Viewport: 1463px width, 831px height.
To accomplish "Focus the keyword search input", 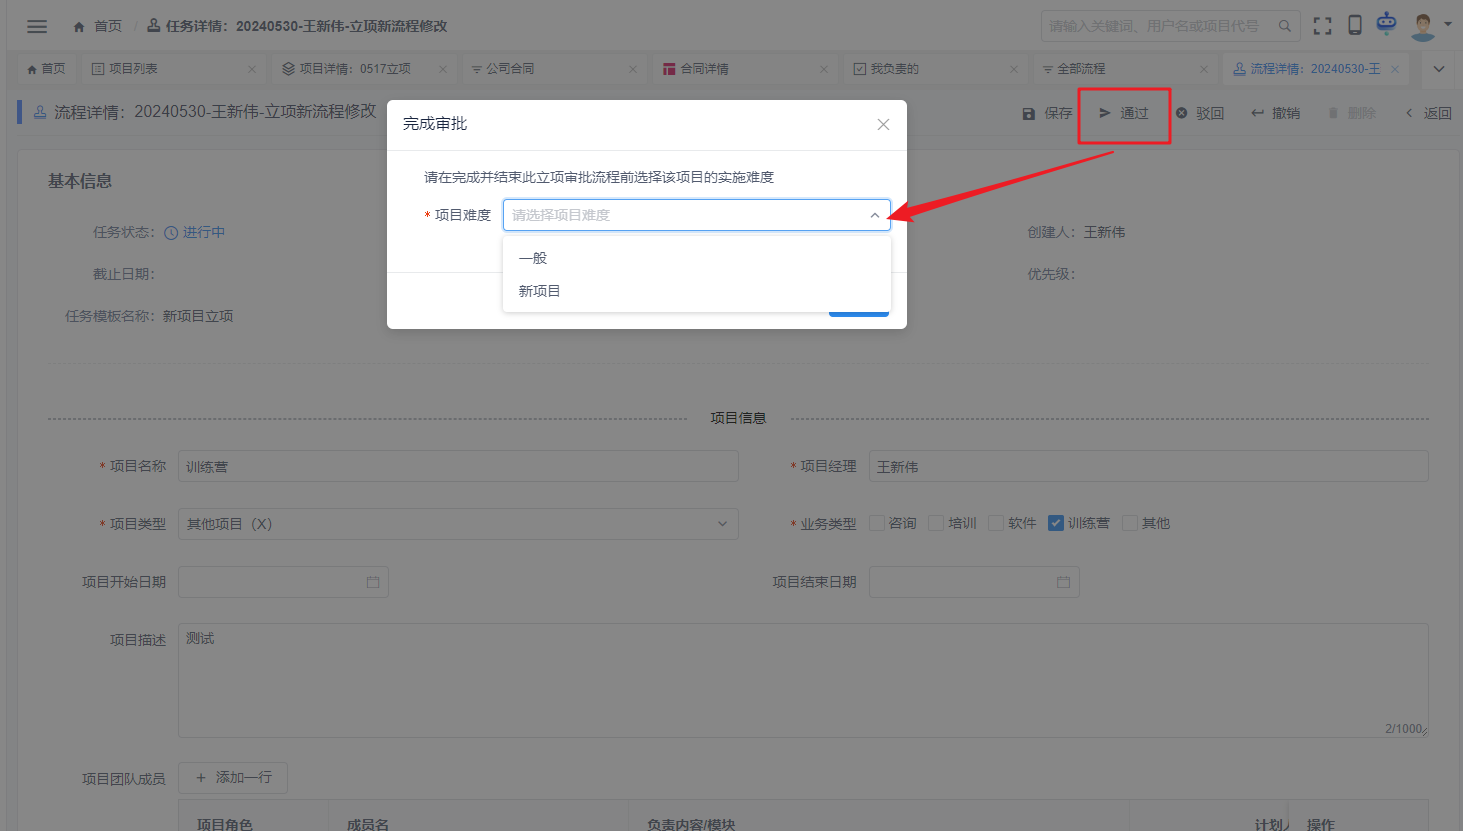I will click(x=1160, y=26).
